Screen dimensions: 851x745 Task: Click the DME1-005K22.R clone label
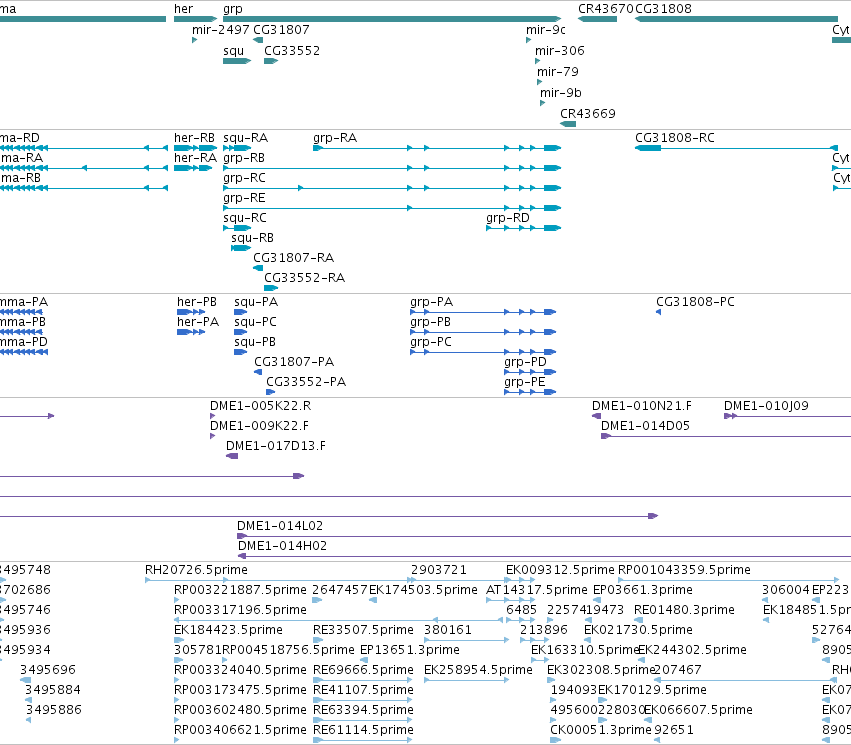tap(261, 406)
